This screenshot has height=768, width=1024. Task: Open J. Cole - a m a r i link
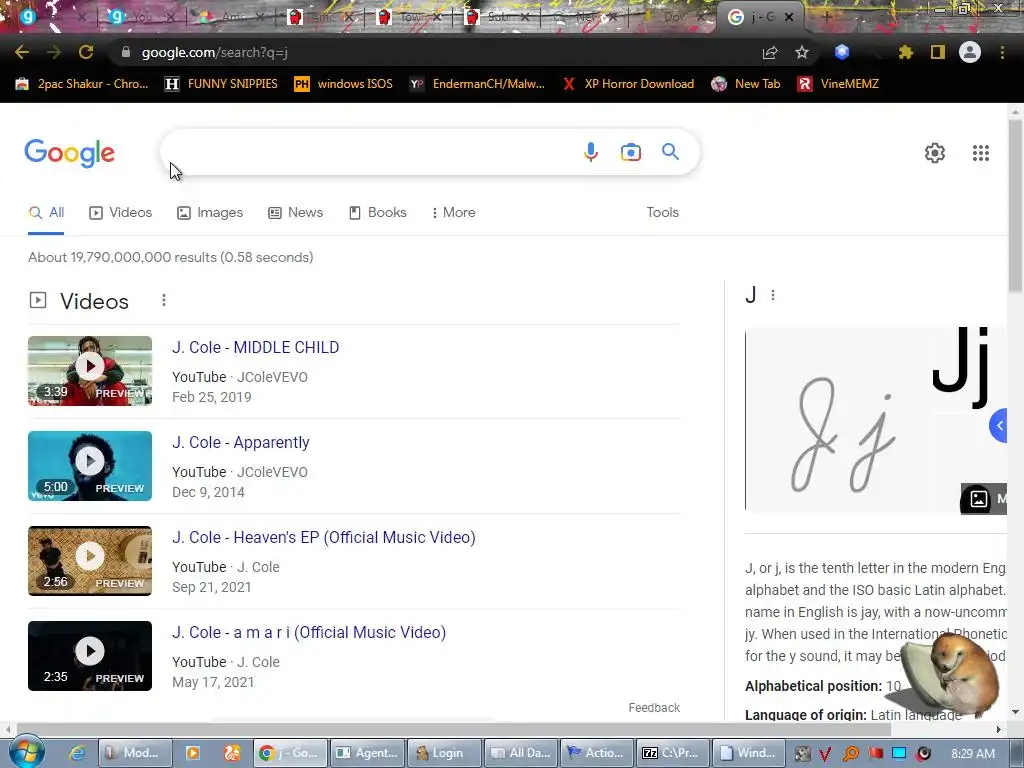(309, 632)
